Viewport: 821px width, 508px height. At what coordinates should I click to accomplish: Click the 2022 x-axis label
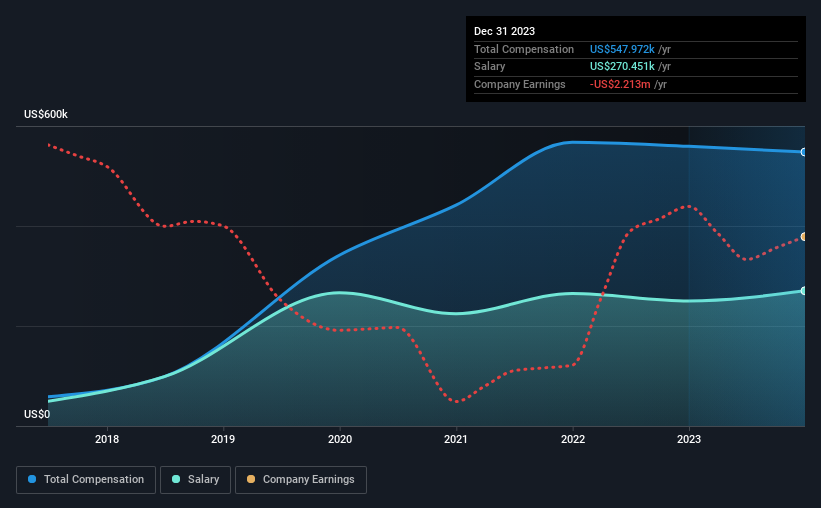click(573, 439)
